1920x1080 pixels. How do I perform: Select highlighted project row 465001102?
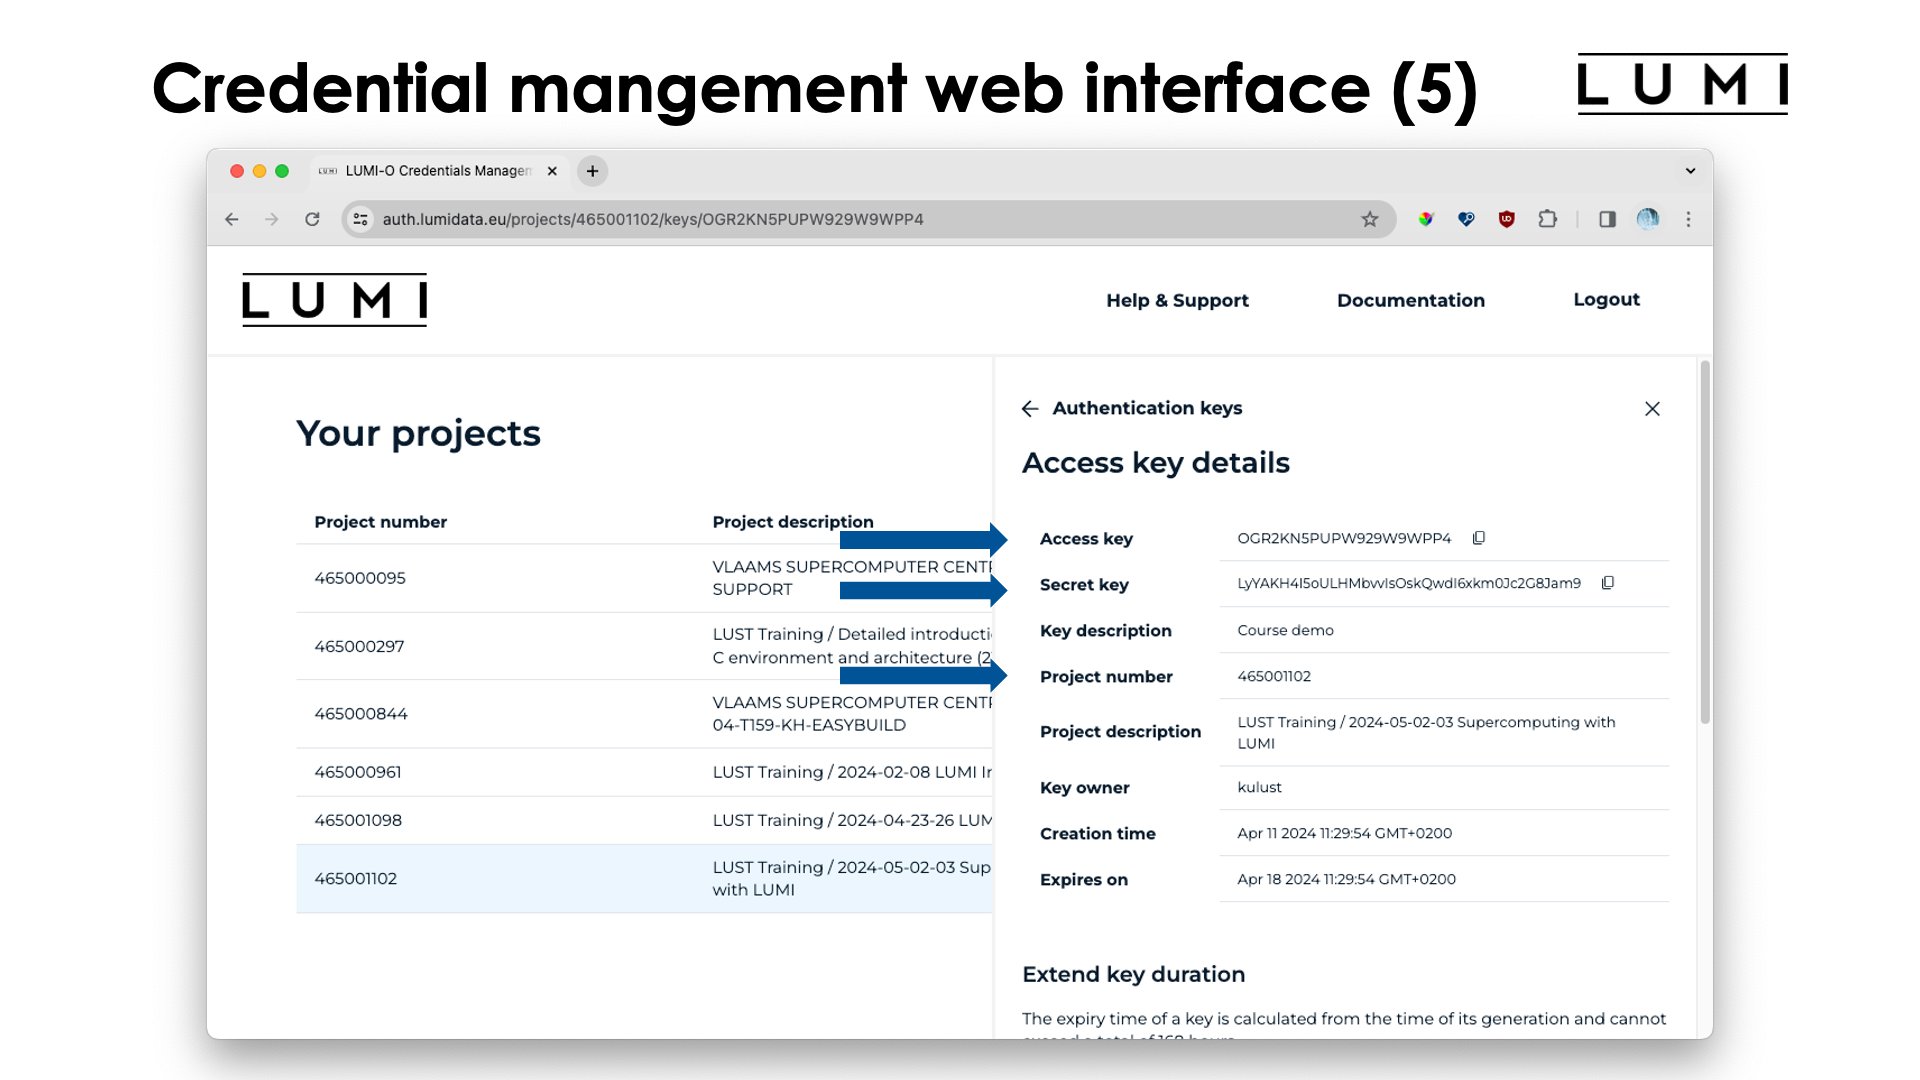click(x=644, y=878)
